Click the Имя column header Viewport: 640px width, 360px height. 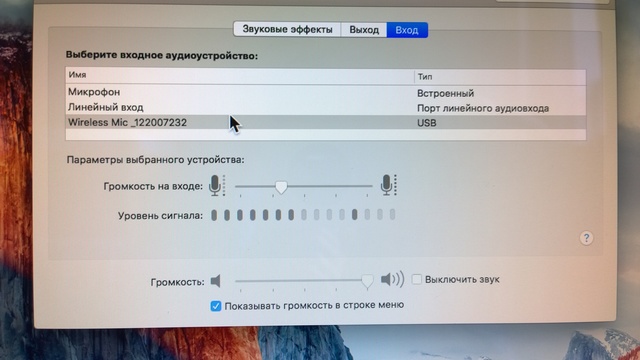point(240,76)
